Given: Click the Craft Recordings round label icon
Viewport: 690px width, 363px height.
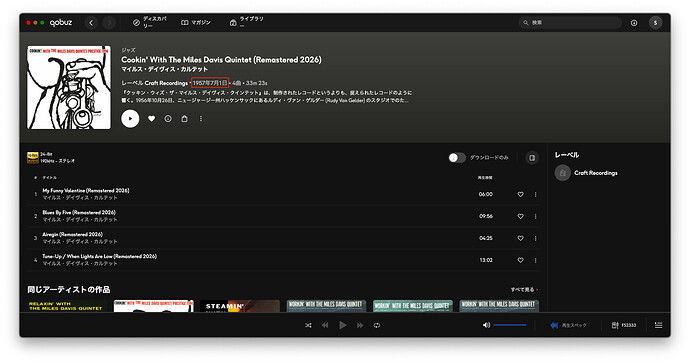Looking at the screenshot, I should tap(562, 173).
